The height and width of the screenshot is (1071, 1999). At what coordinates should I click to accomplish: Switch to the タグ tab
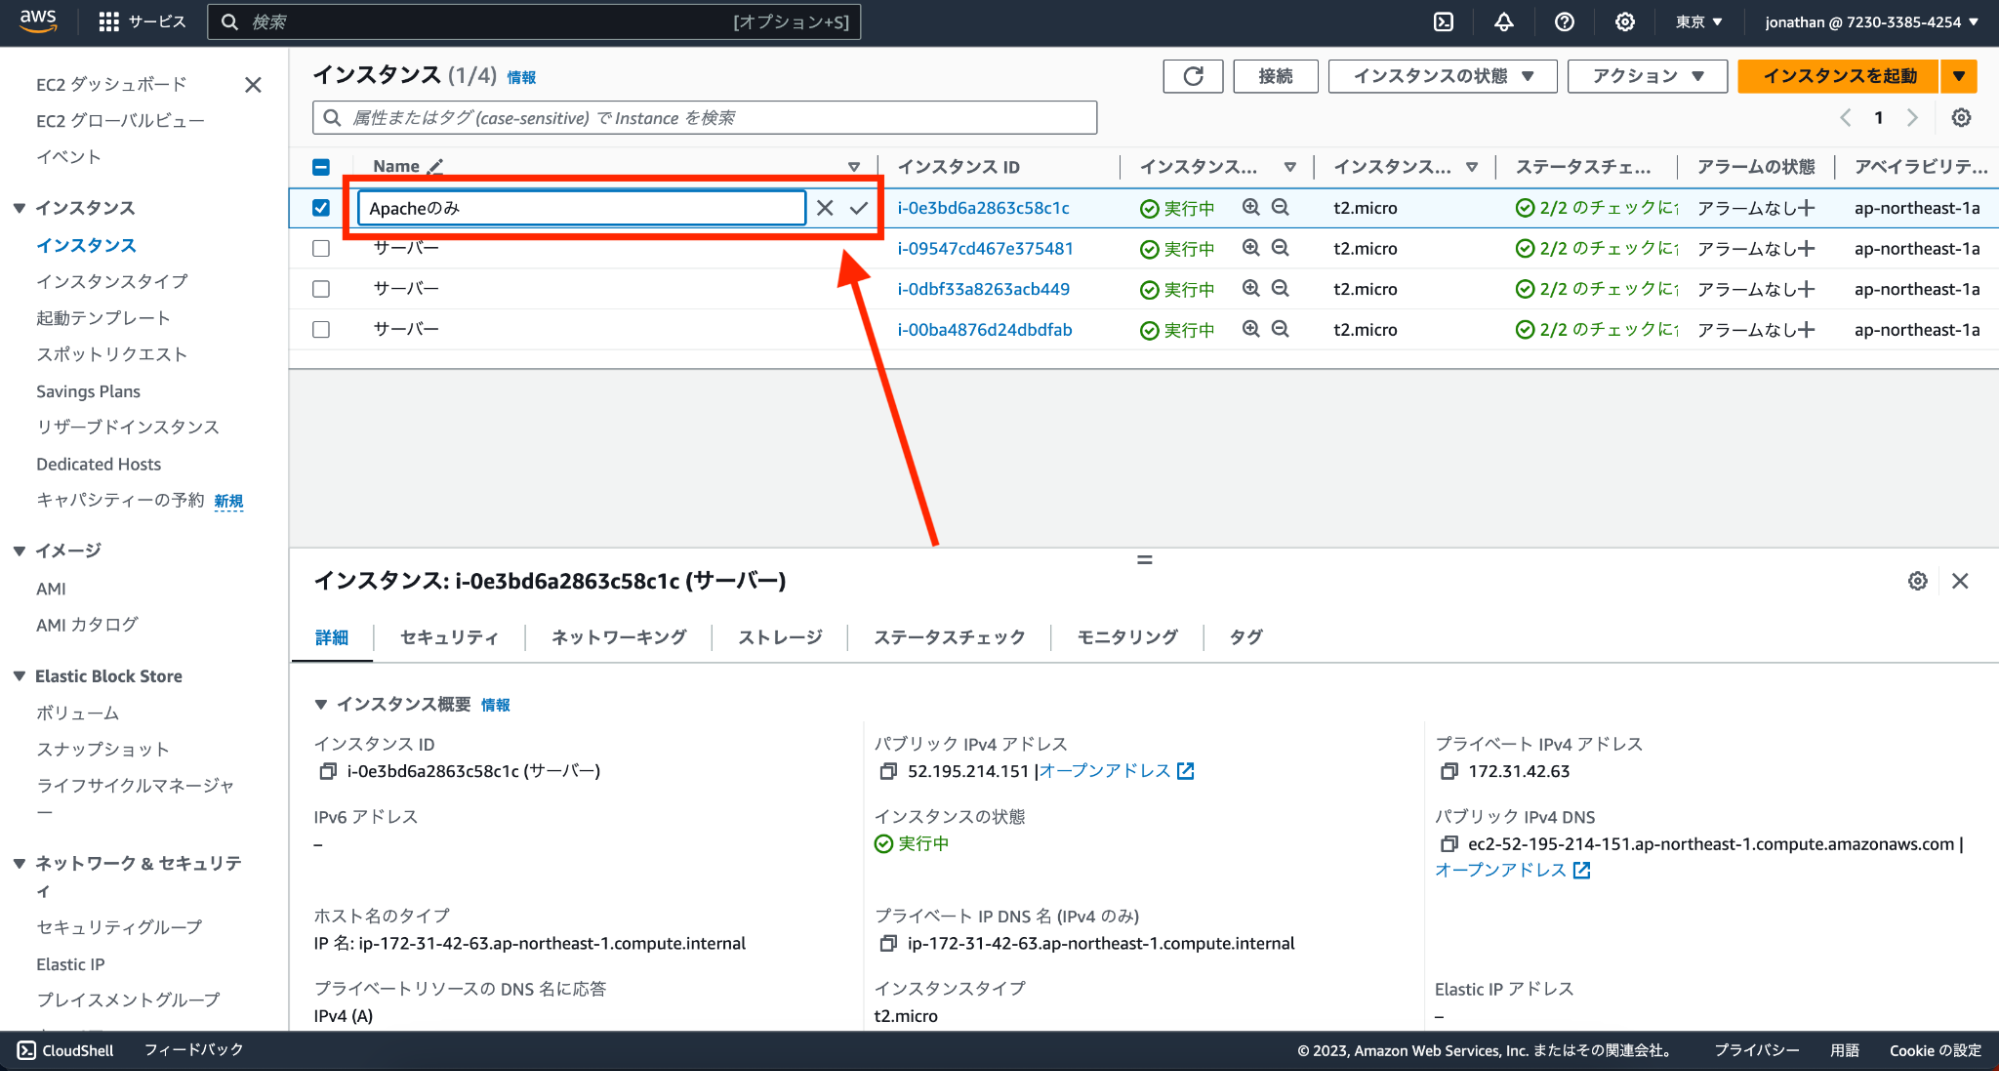point(1245,637)
